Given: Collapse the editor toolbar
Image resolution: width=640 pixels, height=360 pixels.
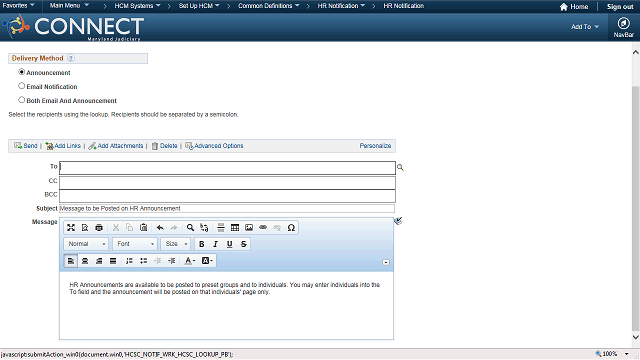Looking at the screenshot, I should pos(386,262).
